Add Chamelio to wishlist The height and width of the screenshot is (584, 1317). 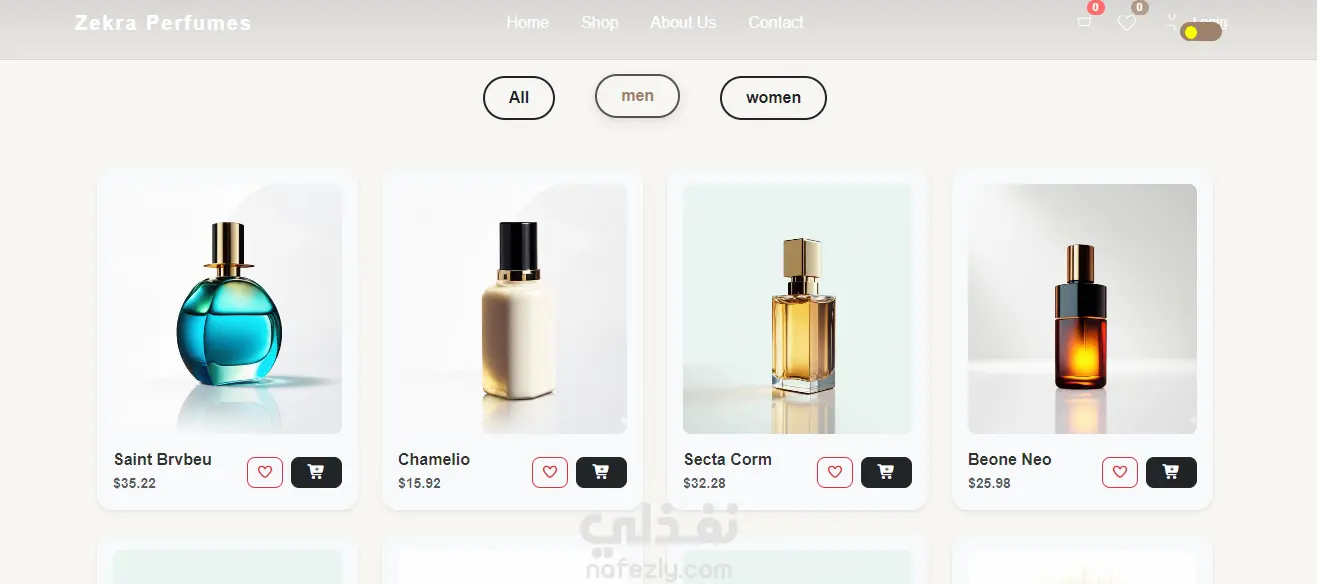point(550,472)
